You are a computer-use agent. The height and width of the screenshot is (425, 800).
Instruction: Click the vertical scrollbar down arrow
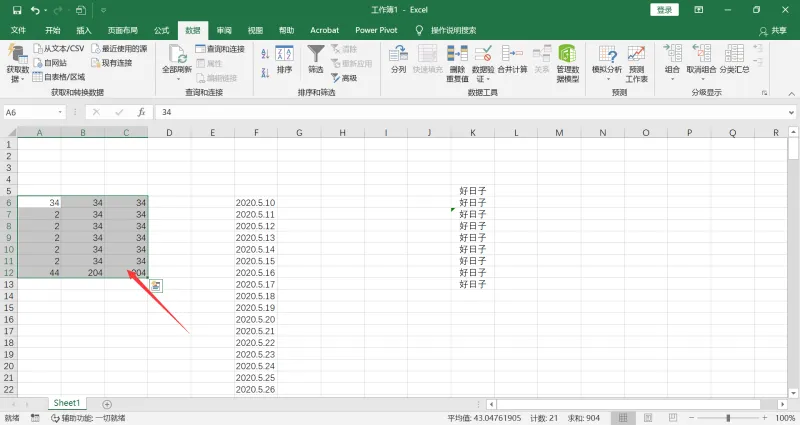click(x=793, y=393)
